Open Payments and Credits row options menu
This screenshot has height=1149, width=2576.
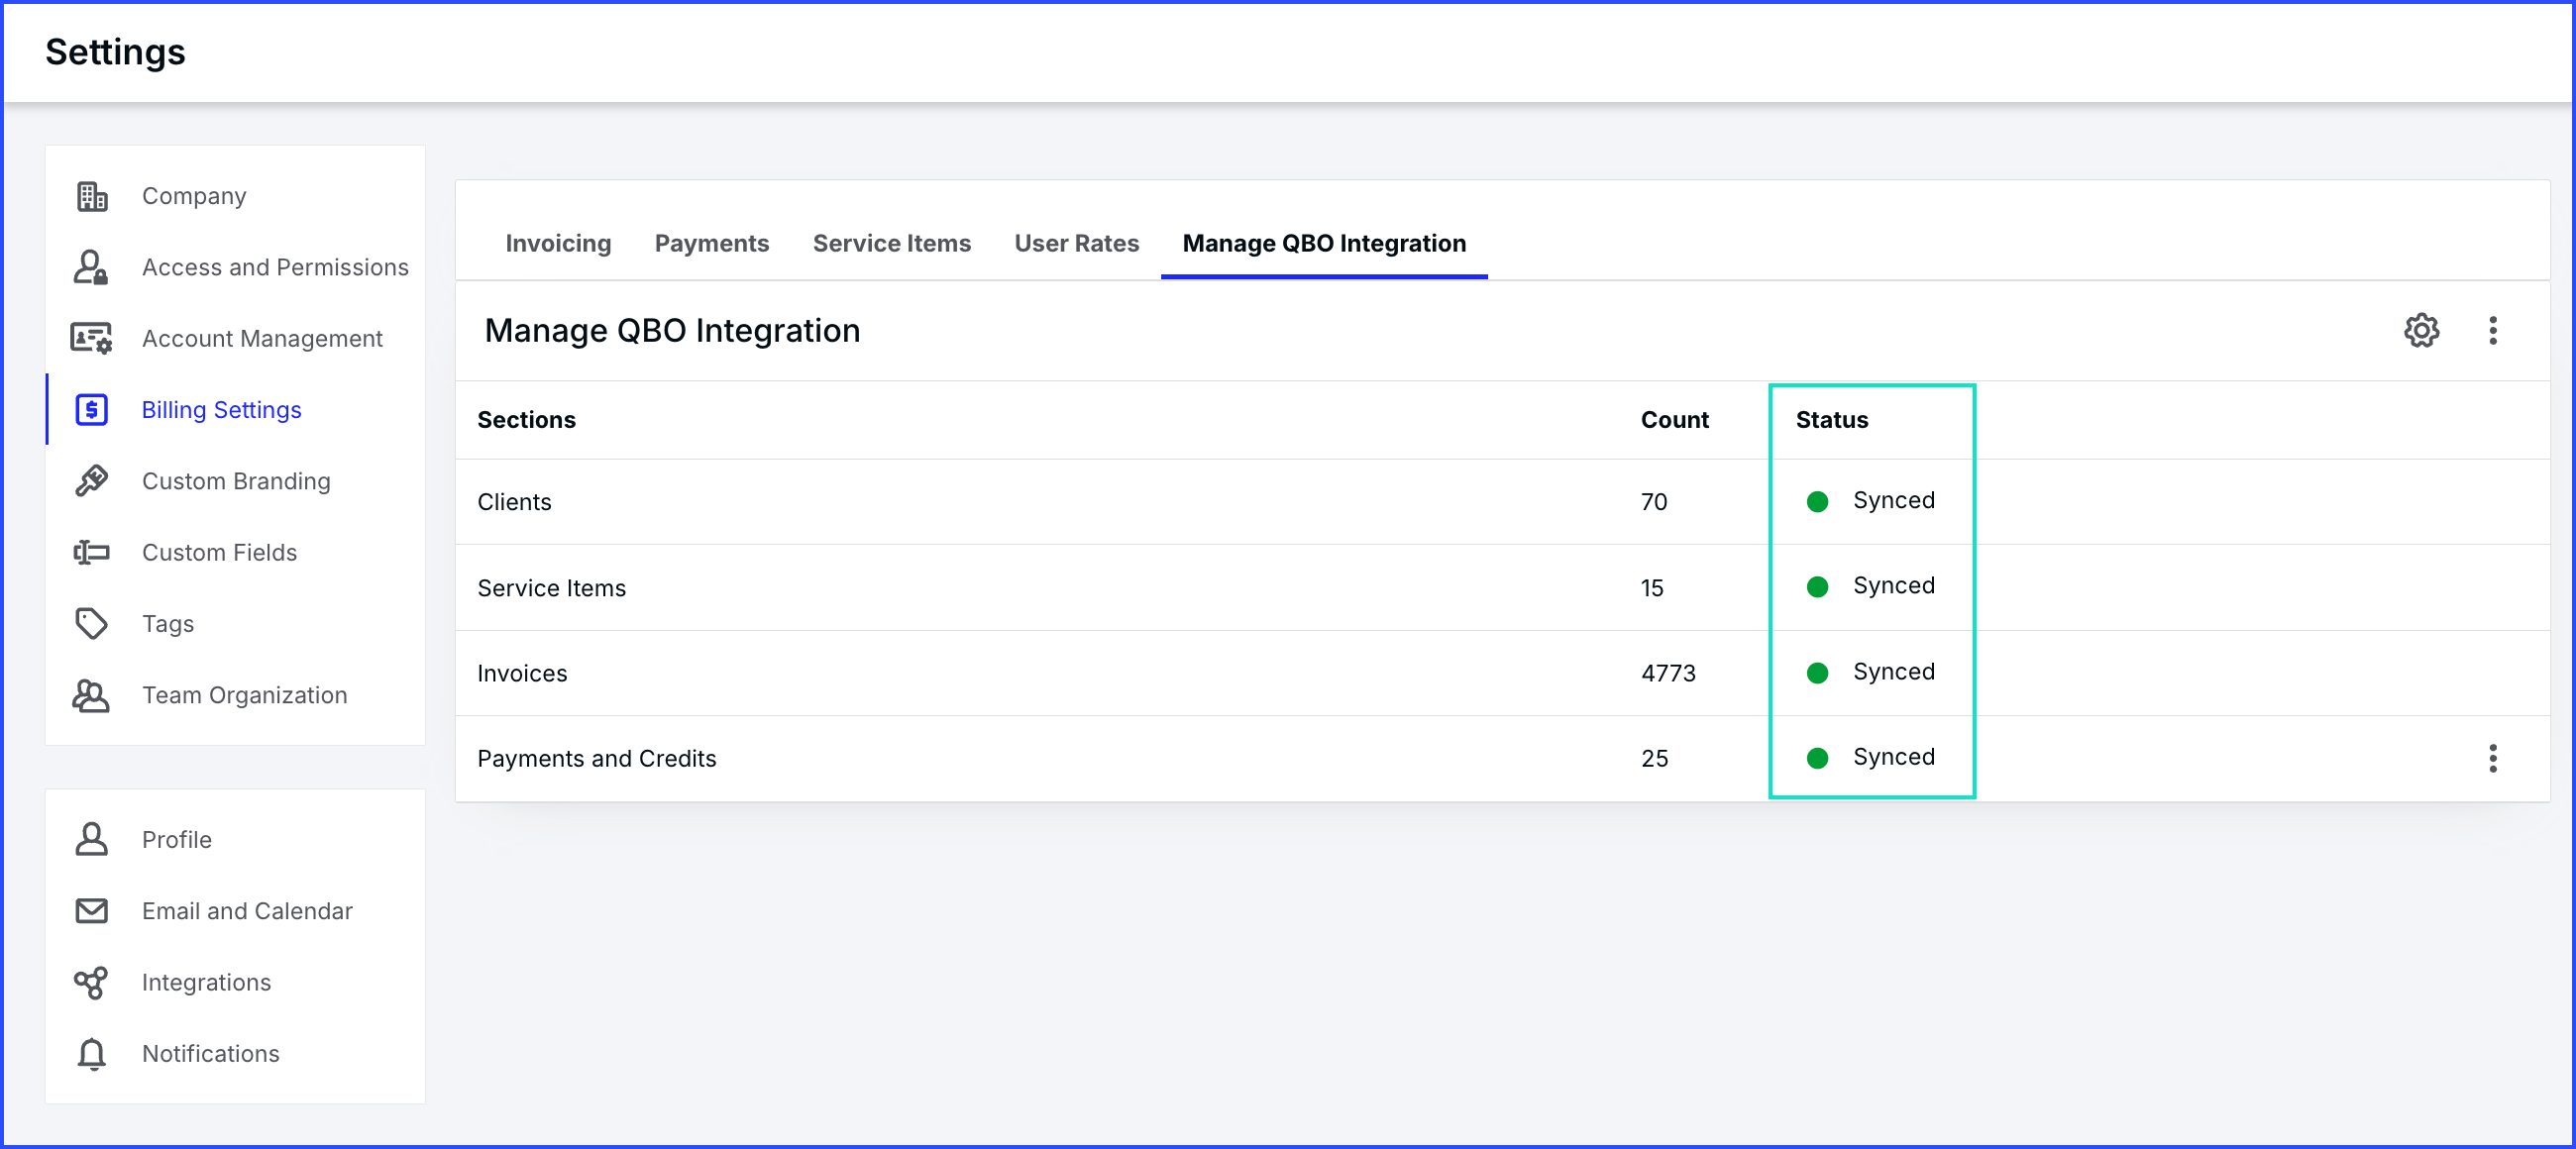pyautogui.click(x=2493, y=758)
